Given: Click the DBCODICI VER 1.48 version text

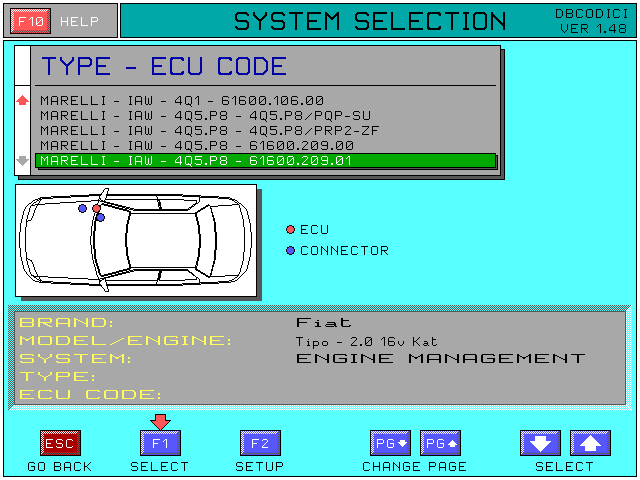Looking at the screenshot, I should (x=591, y=21).
